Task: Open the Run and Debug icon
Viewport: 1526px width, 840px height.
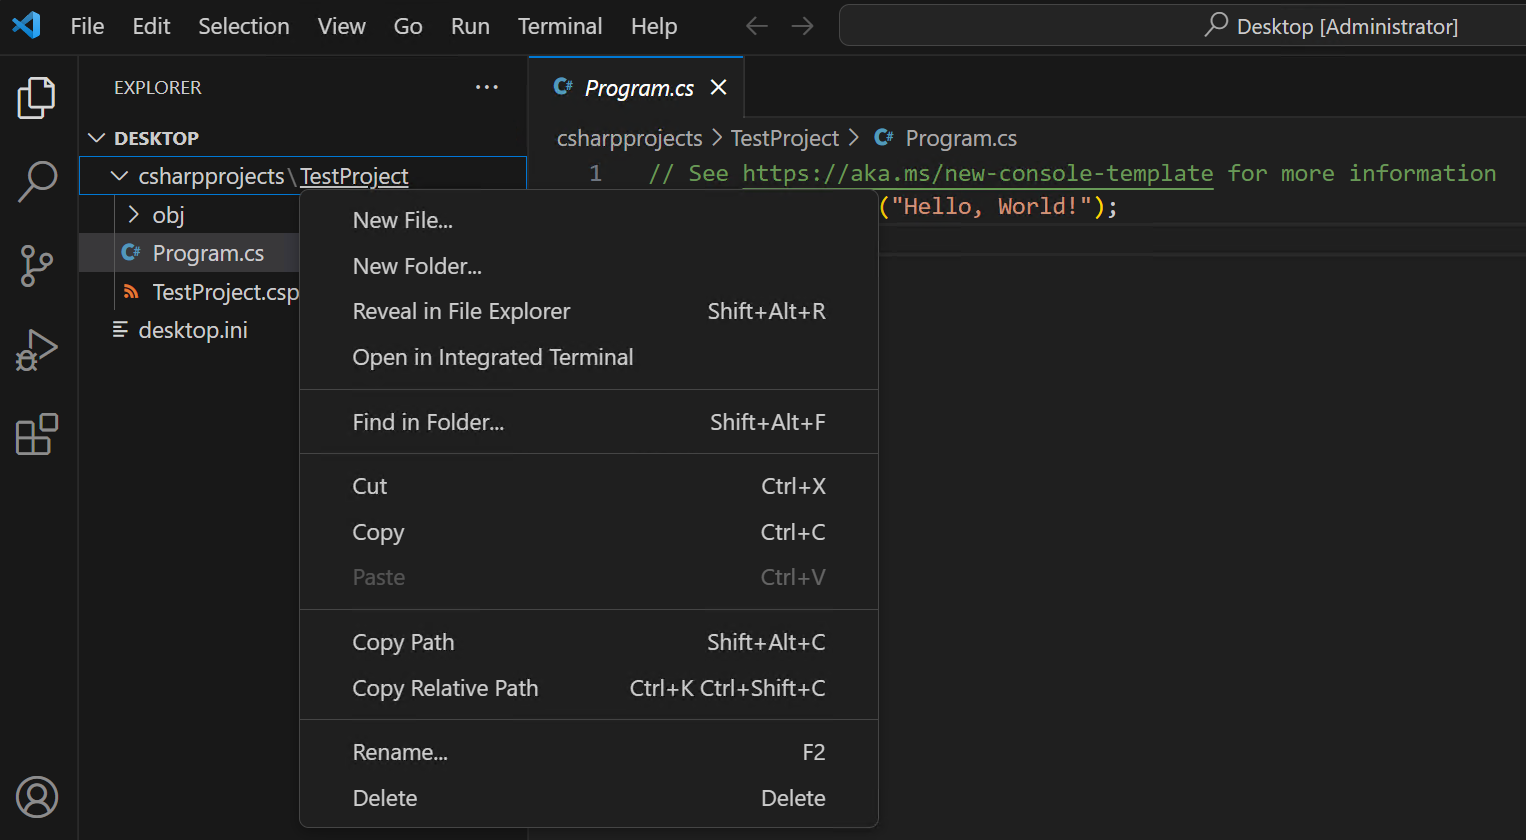Action: pos(37,350)
